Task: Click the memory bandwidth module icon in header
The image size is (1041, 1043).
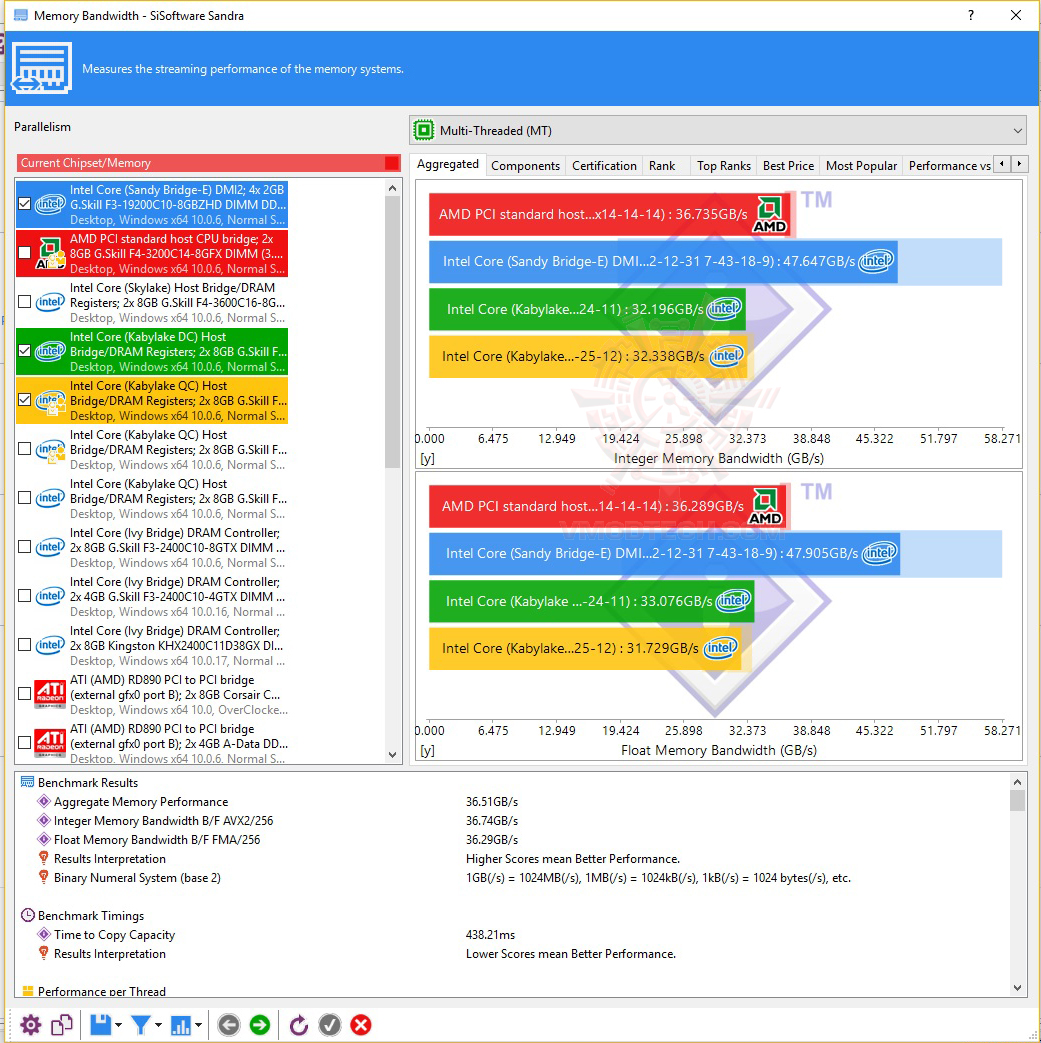Action: coord(41,68)
